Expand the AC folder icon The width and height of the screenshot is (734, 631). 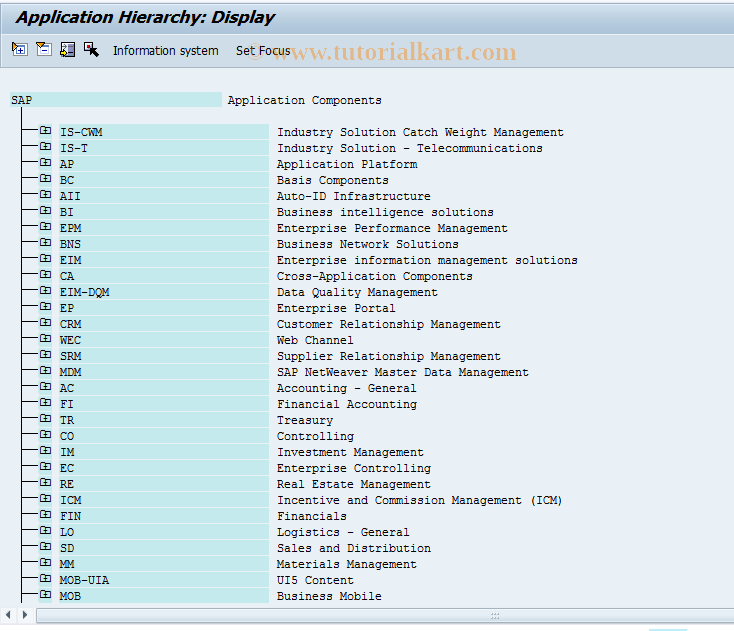pyautogui.click(x=45, y=387)
